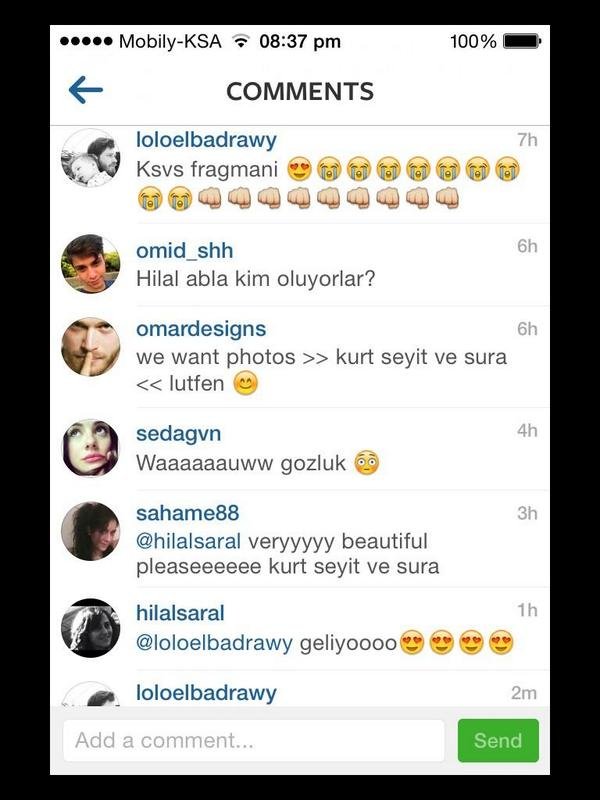Viewport: 600px width, 800px height.
Task: Open the sahame88 username link
Action: pos(187,513)
